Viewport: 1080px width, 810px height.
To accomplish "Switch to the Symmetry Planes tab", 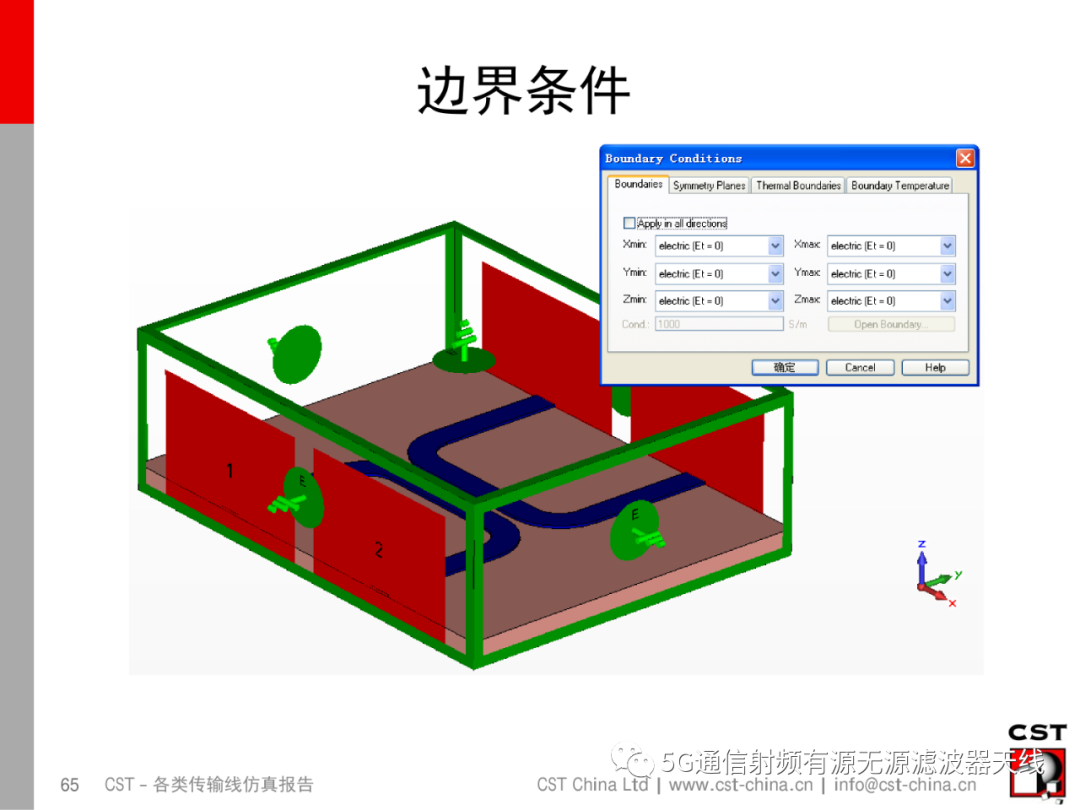I will (x=709, y=185).
